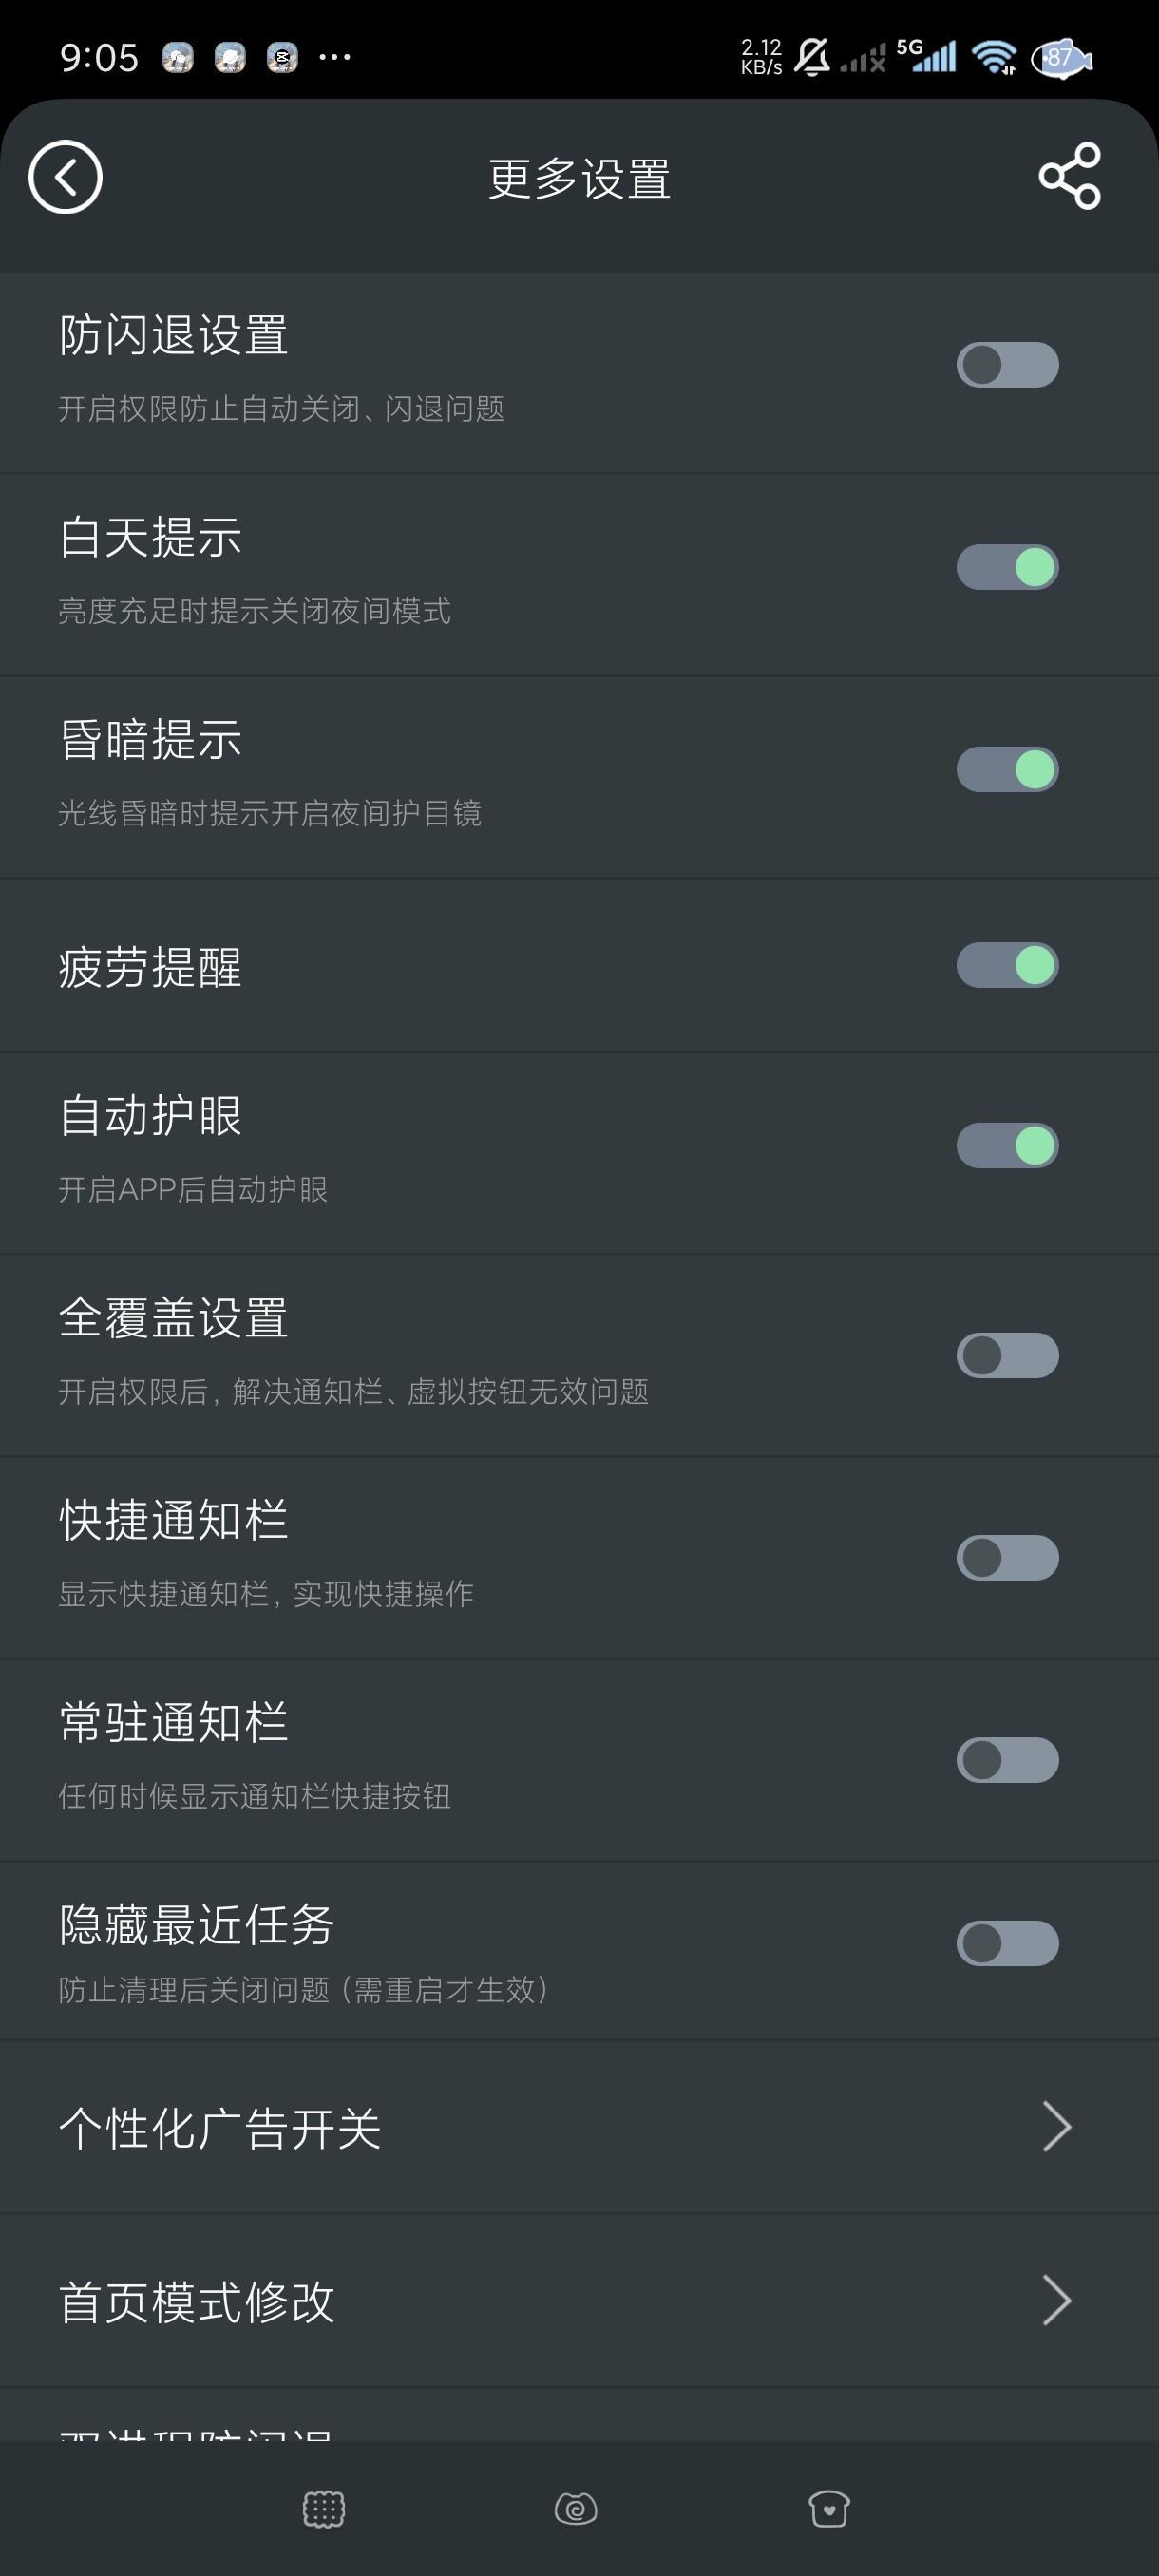
Task: Tap the grid icon in bottom bar
Action: (x=323, y=2508)
